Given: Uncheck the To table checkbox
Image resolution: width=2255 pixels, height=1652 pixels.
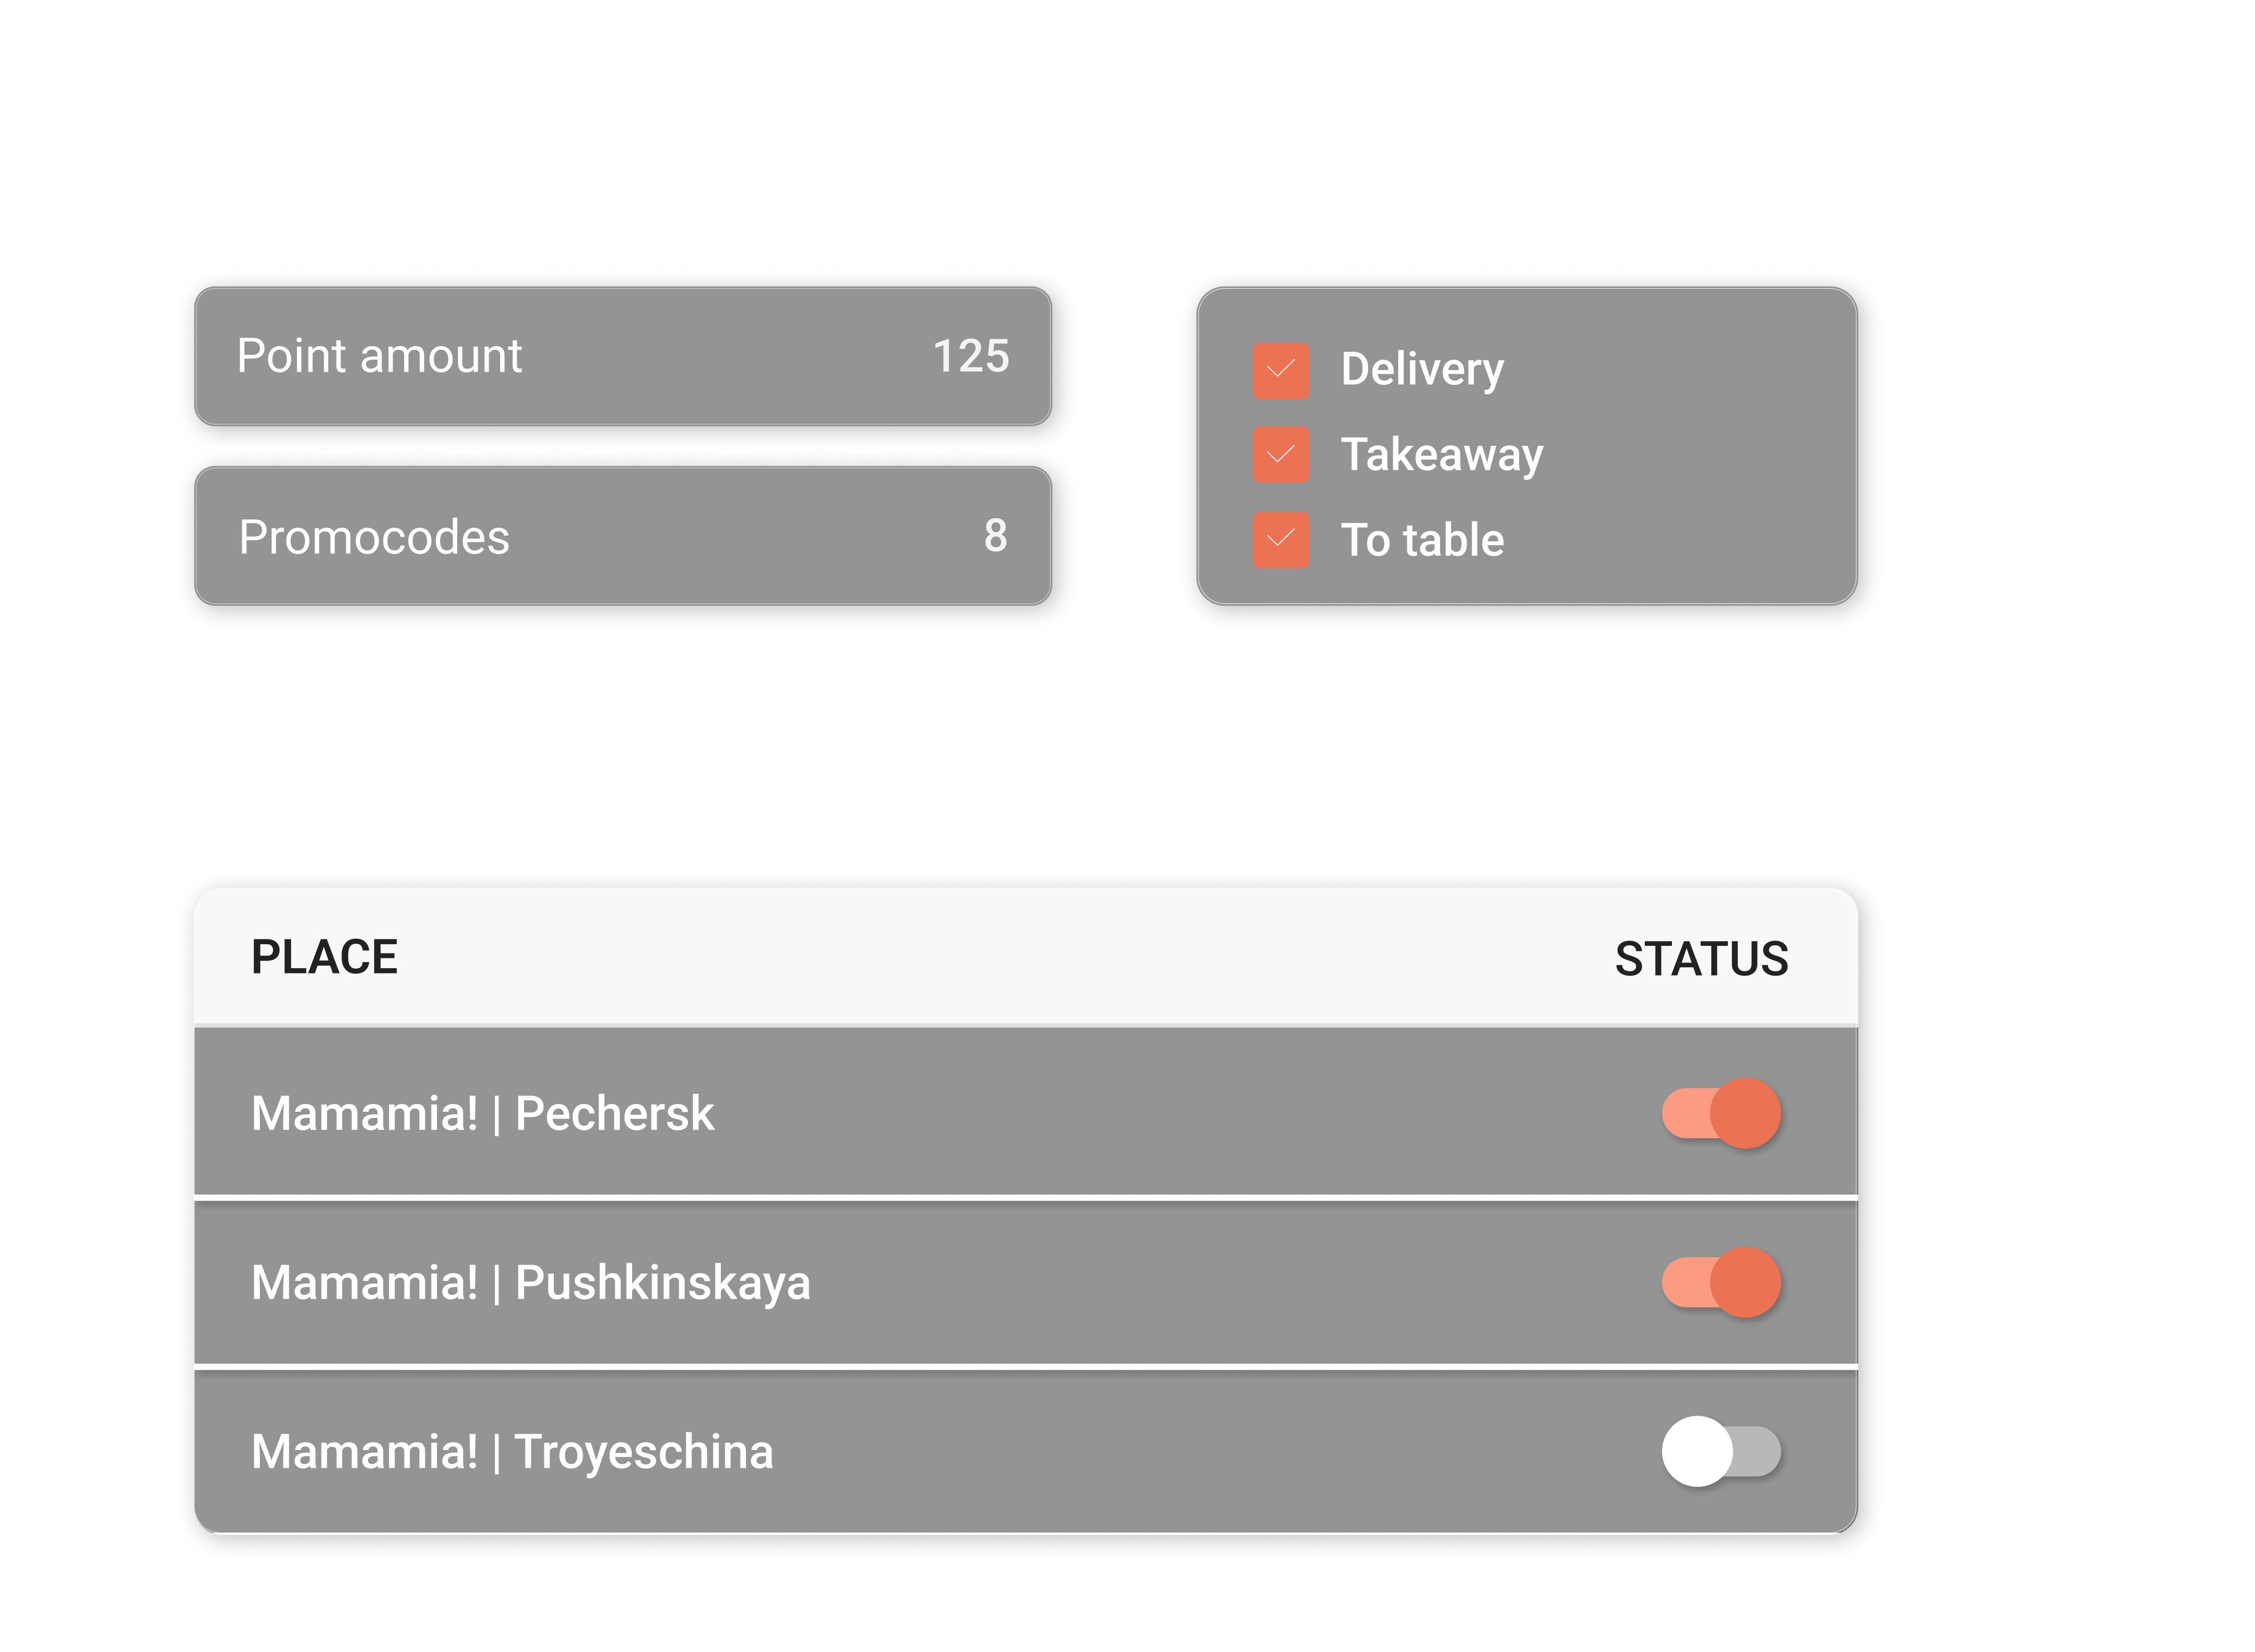Looking at the screenshot, I should point(1280,540).
